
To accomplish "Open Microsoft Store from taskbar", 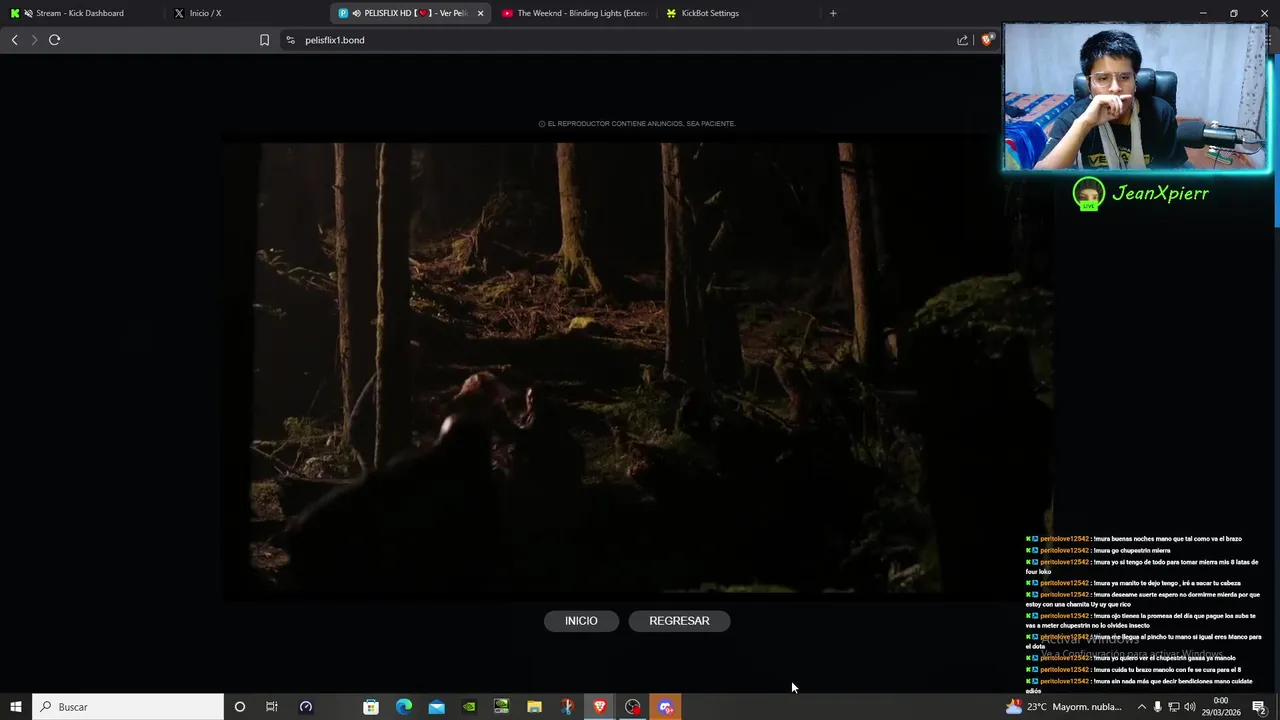I will [x=371, y=707].
